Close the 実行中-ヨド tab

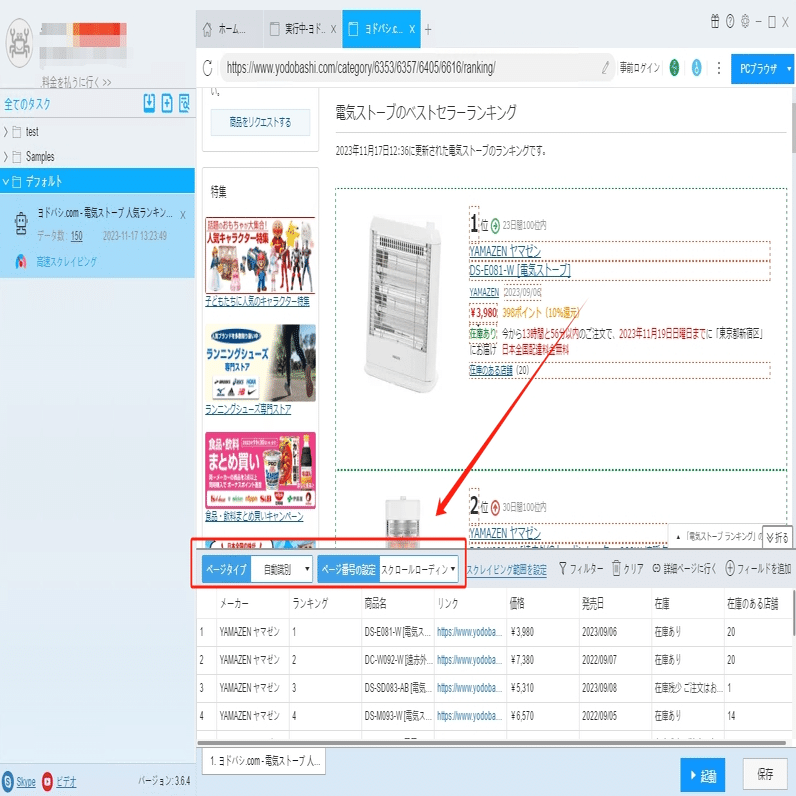pos(334,29)
